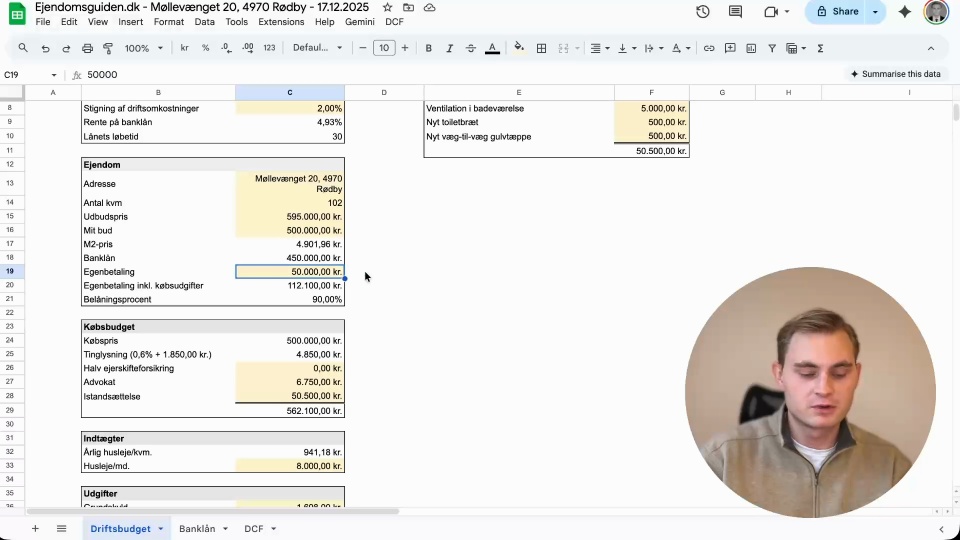
Task: Create a filter
Action: point(772,48)
